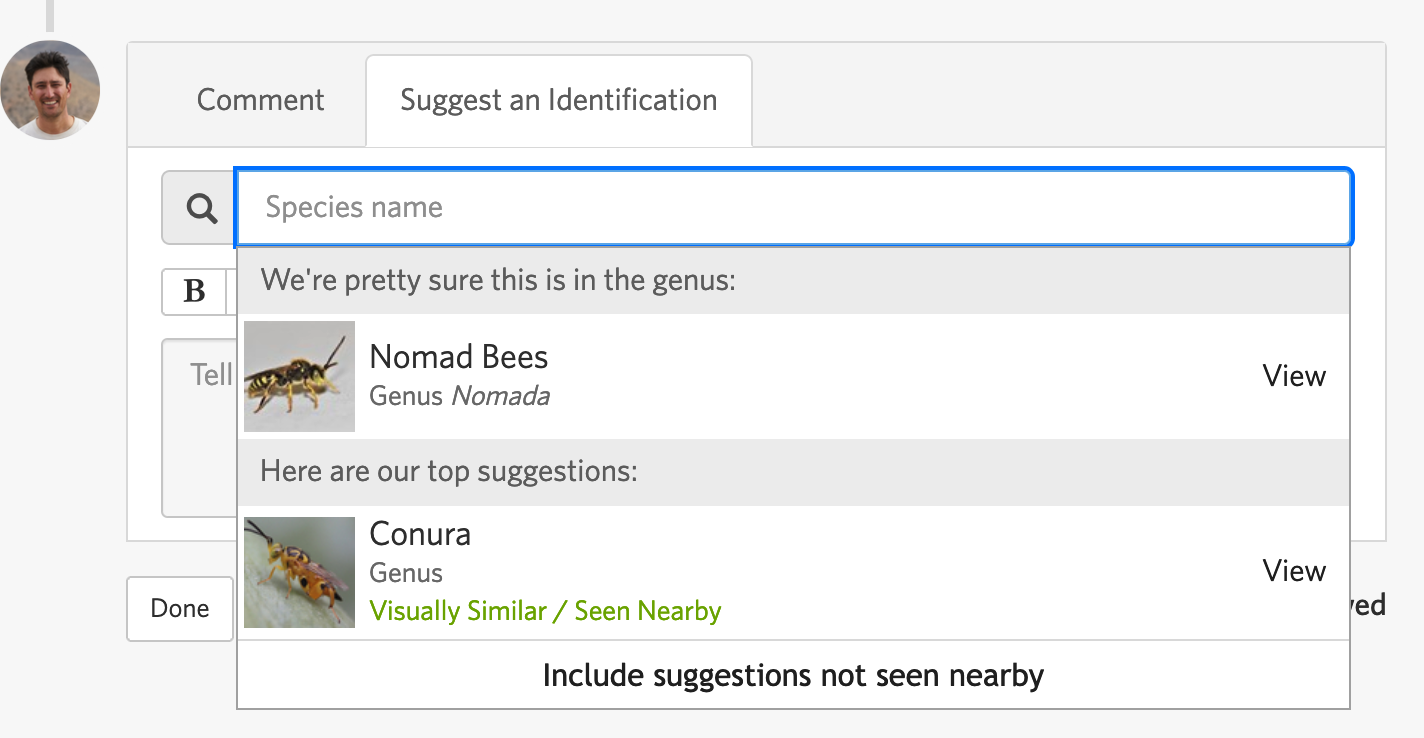View details for Conura

coord(1294,571)
